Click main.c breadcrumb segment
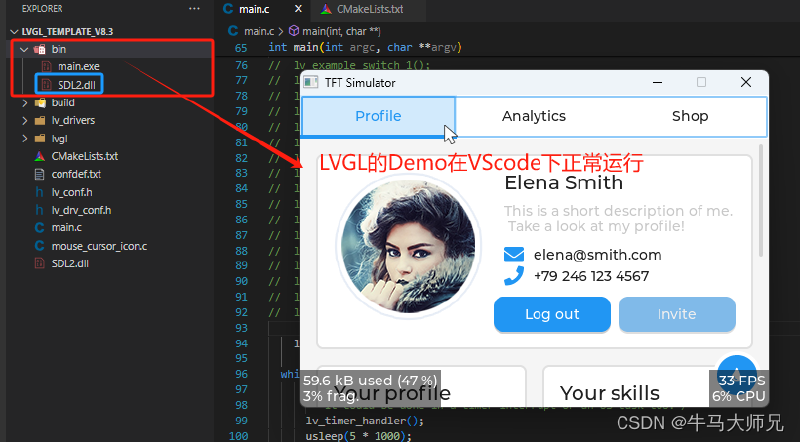 (x=259, y=31)
